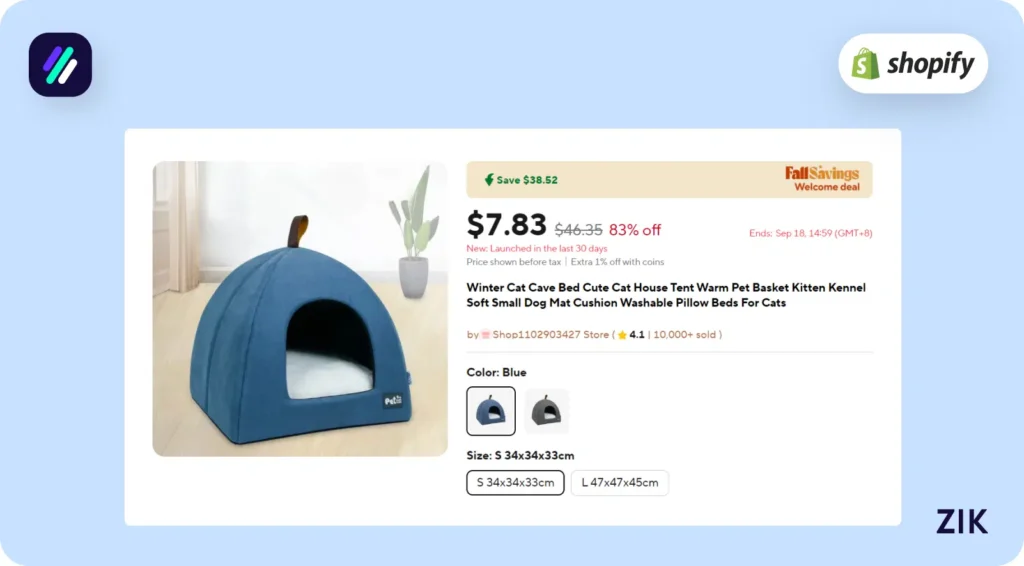The height and width of the screenshot is (566, 1024).
Task: Click the 10,000+ sold text
Action: click(685, 335)
